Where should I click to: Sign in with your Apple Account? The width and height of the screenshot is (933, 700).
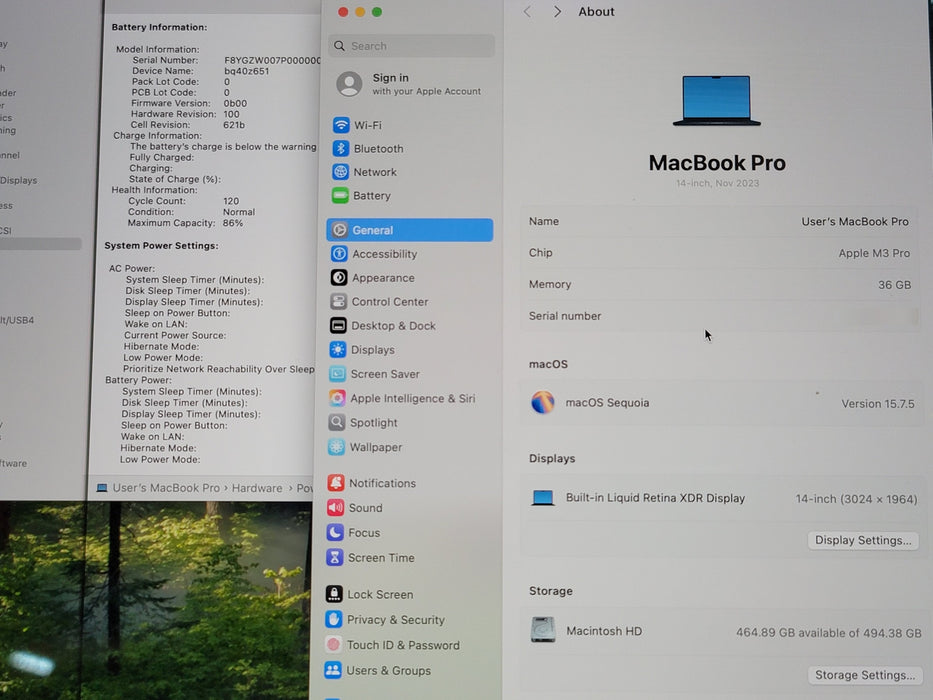427,84
